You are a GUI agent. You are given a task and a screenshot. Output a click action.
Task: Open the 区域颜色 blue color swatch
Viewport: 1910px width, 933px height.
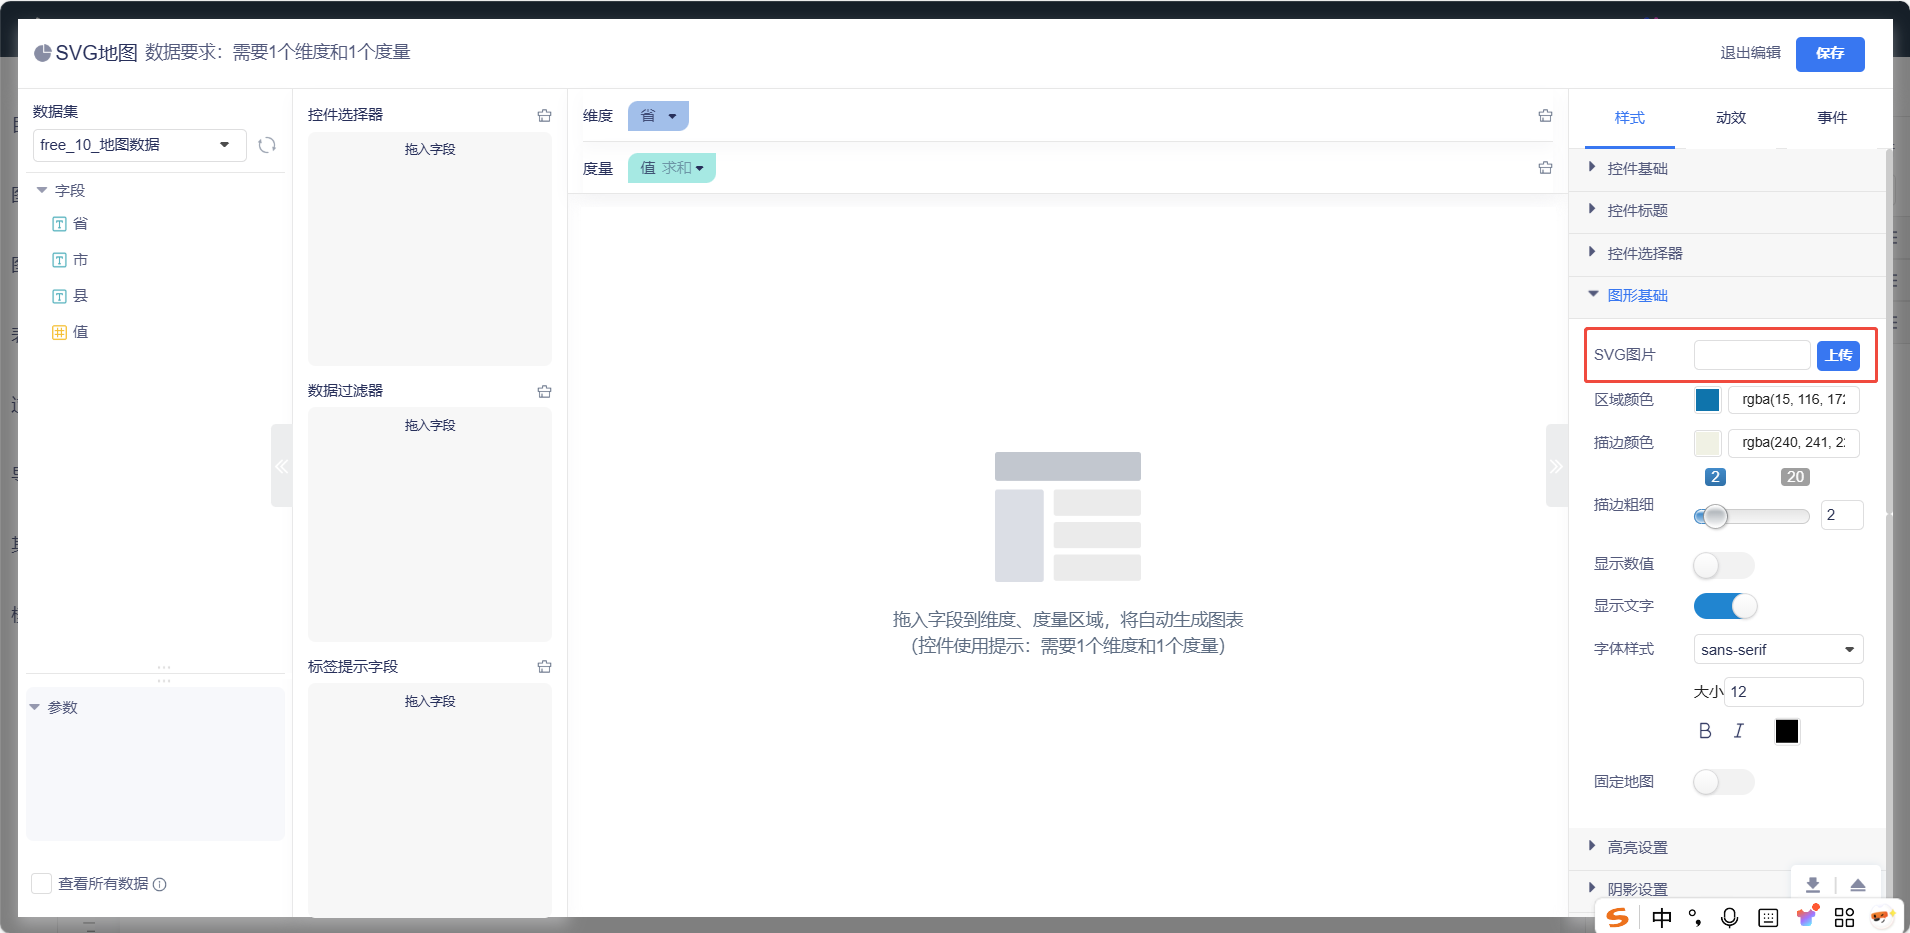[x=1707, y=400]
